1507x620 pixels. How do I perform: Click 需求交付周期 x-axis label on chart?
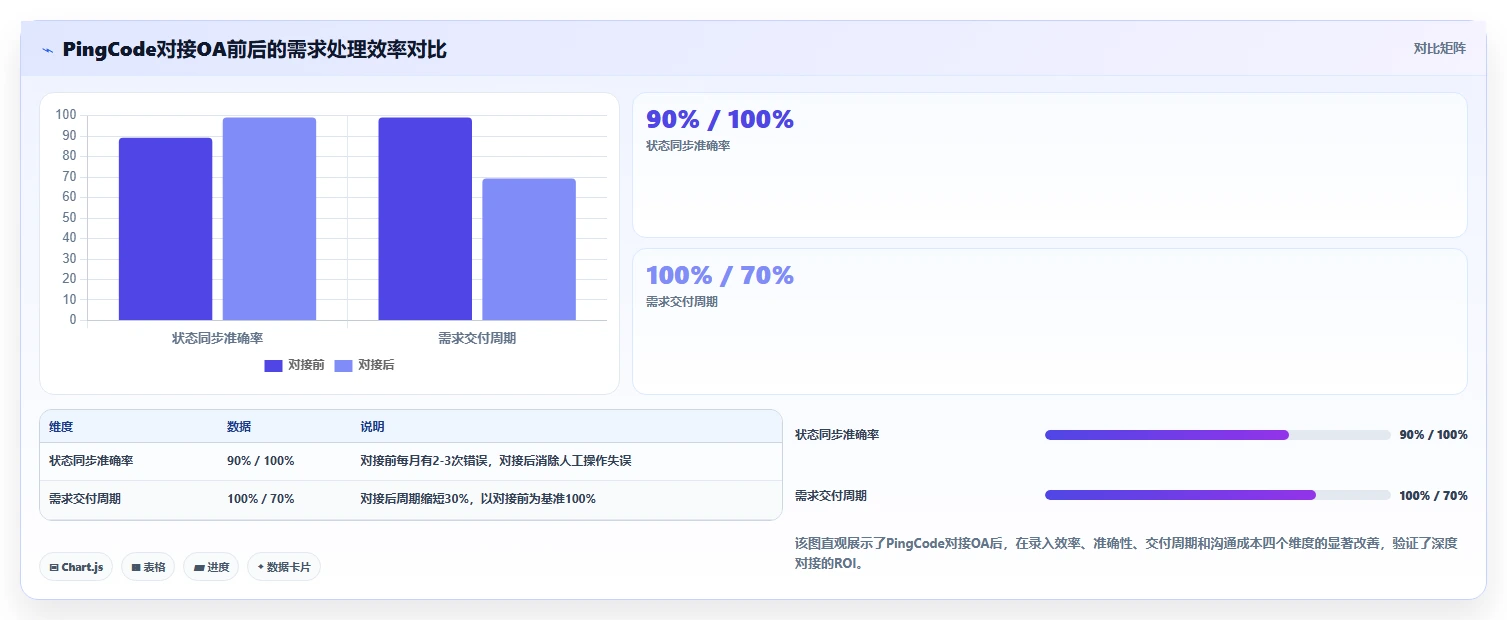[x=477, y=338]
